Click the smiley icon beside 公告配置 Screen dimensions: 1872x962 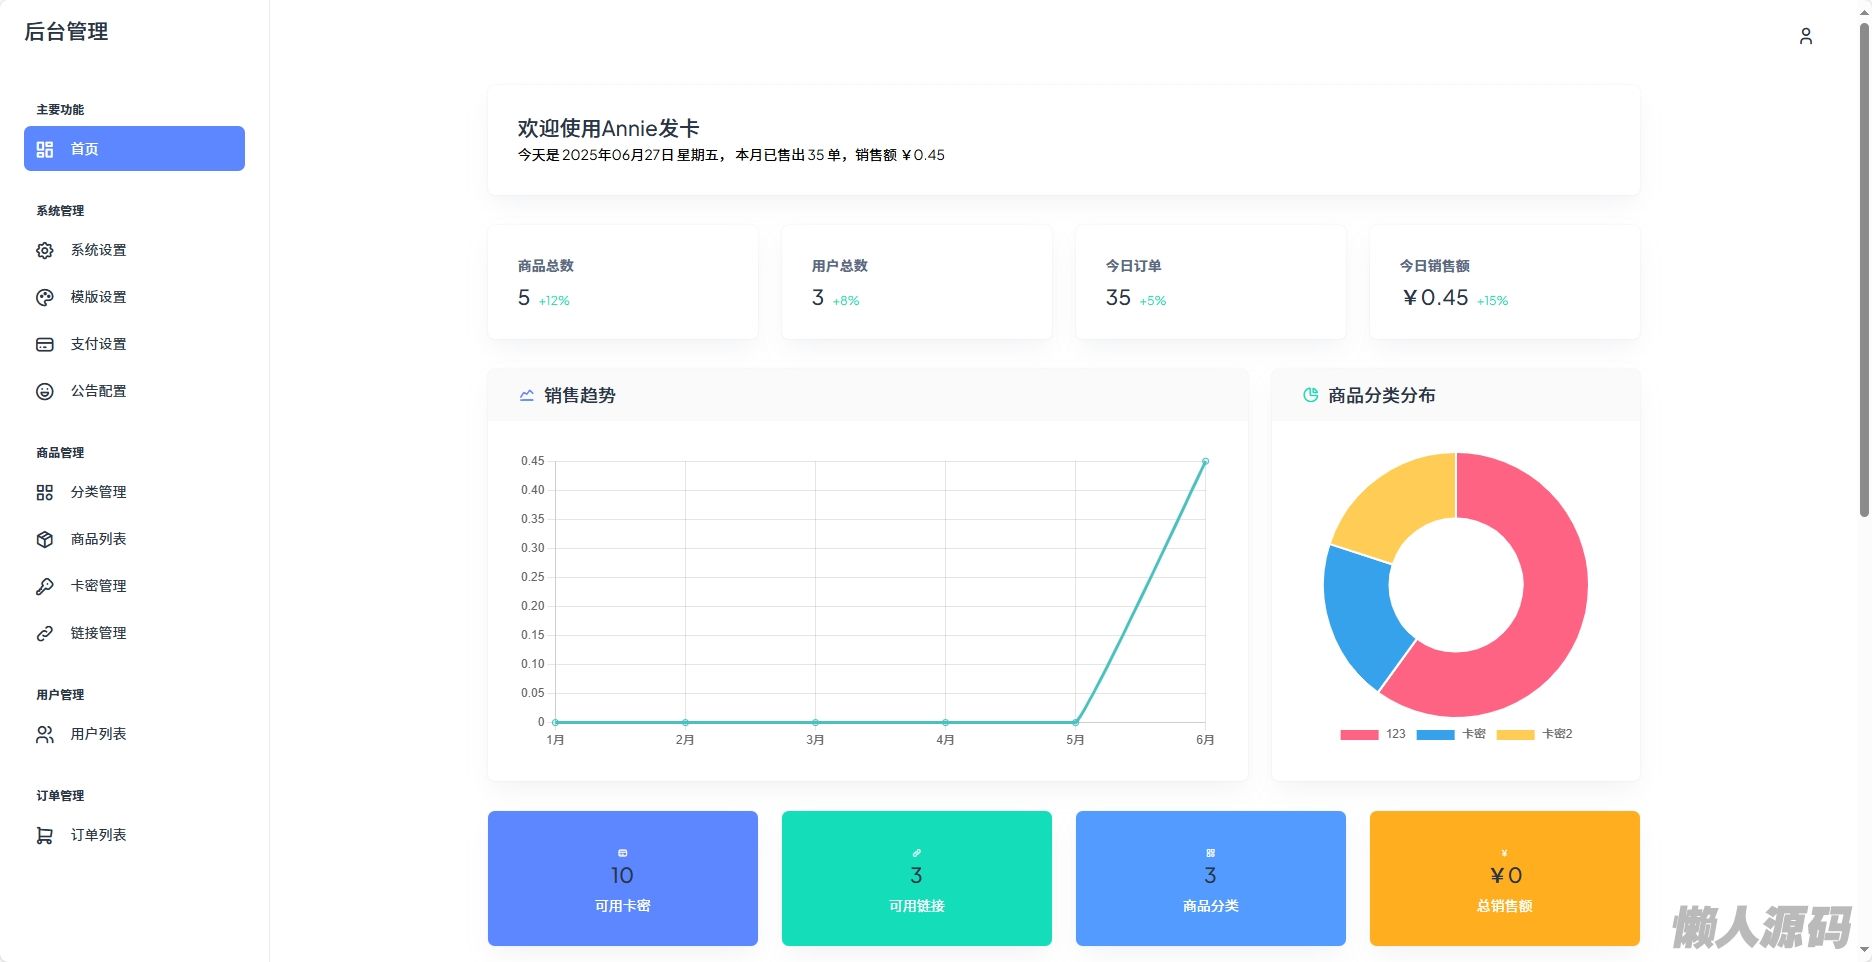pyautogui.click(x=45, y=391)
